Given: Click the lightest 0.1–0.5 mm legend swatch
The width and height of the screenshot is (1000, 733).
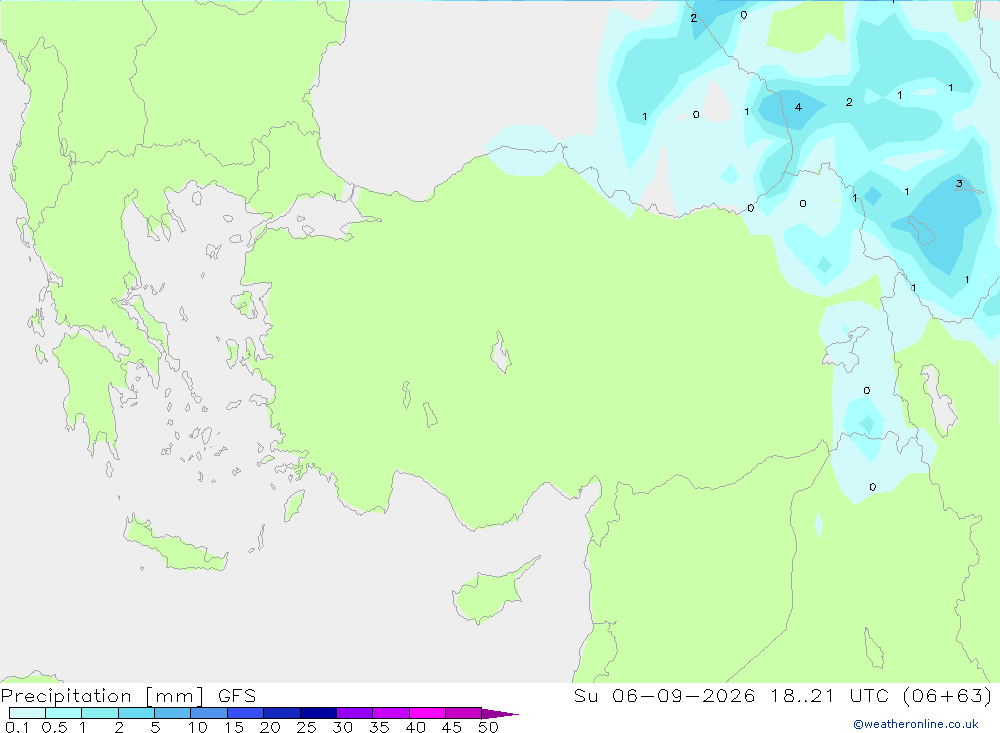Looking at the screenshot, I should click(27, 713).
